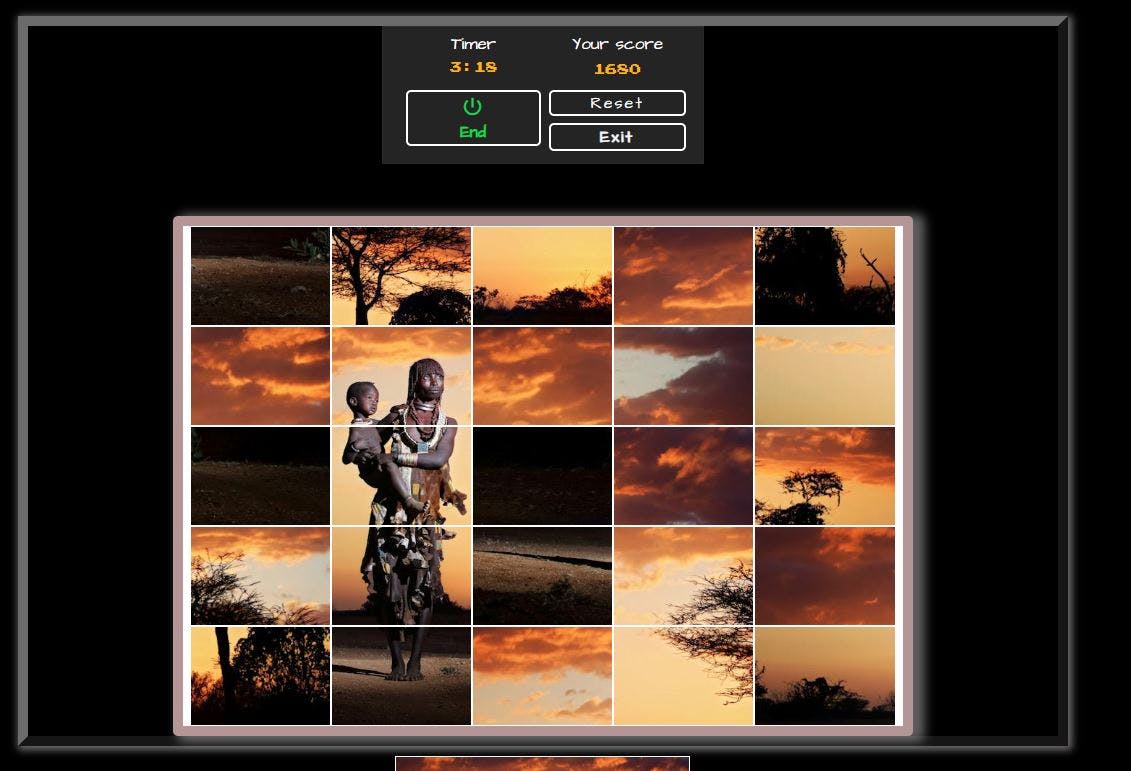The height and width of the screenshot is (771, 1131).
Task: Click the green power icon
Action: 473,107
